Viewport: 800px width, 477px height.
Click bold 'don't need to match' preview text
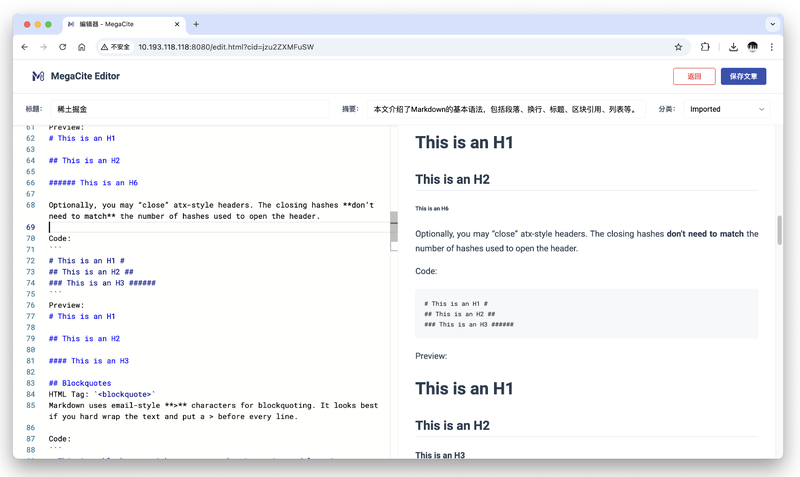coord(705,234)
